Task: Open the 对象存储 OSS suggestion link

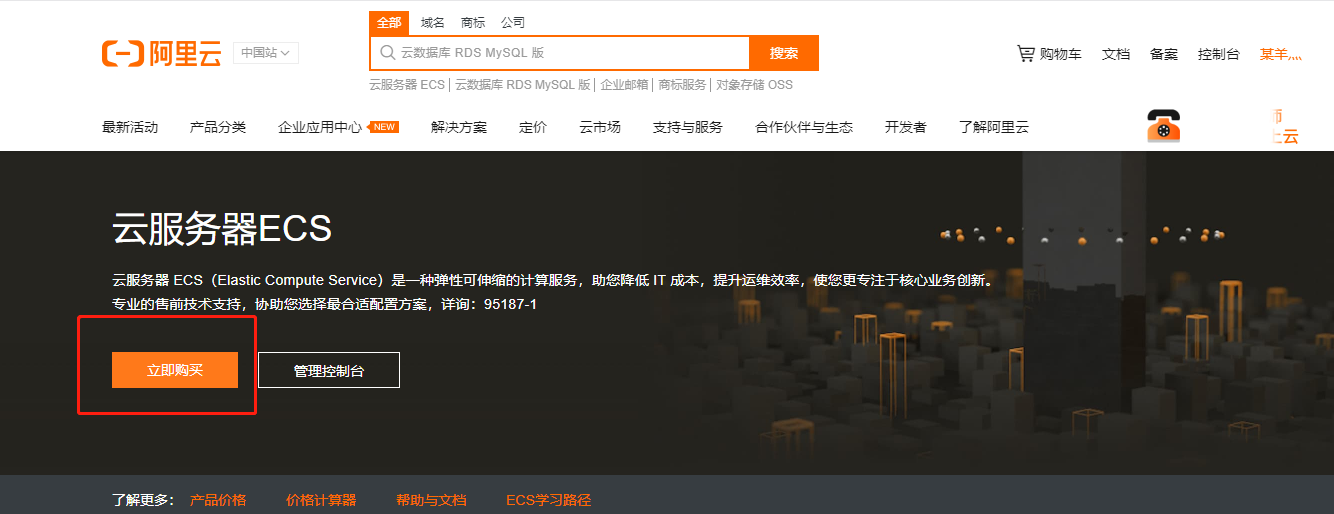Action: pyautogui.click(x=755, y=85)
